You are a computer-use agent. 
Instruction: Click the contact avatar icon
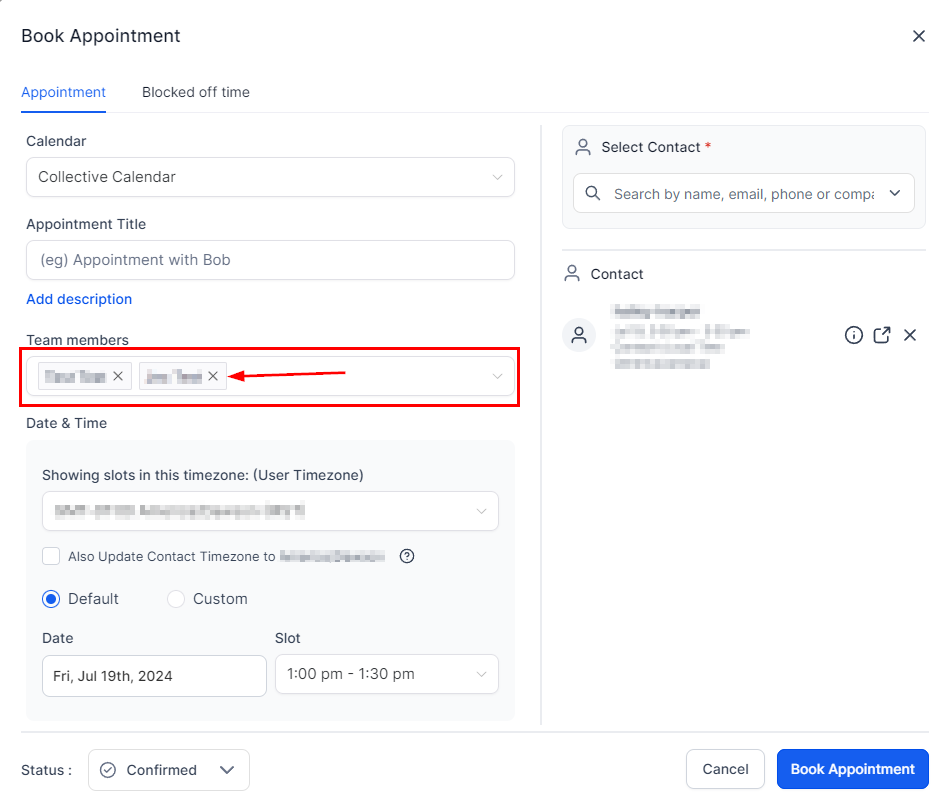[x=579, y=335]
